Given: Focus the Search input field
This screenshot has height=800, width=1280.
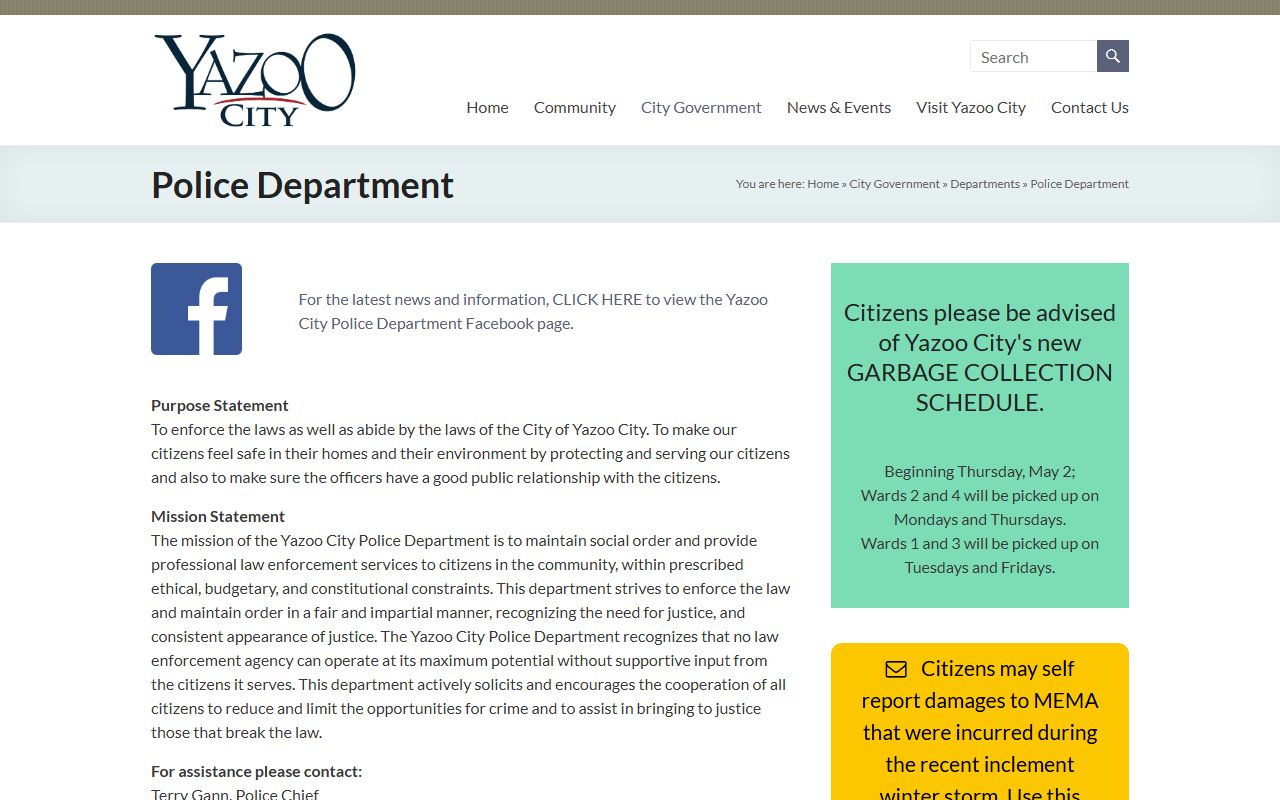Looking at the screenshot, I should tap(1033, 56).
